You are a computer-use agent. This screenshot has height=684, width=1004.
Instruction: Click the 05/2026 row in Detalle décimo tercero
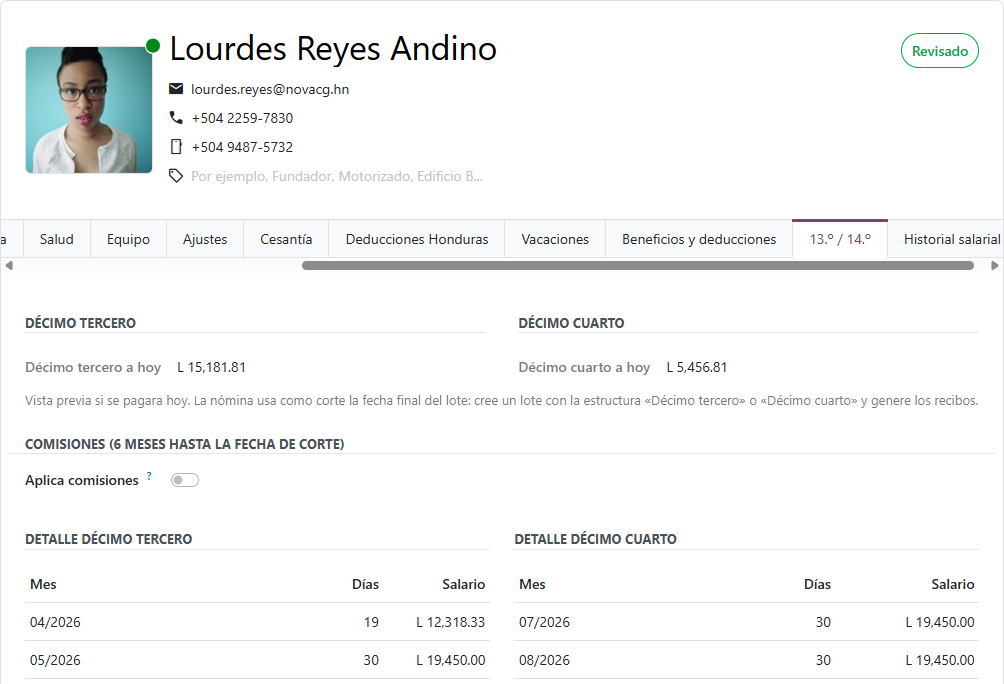click(257, 660)
